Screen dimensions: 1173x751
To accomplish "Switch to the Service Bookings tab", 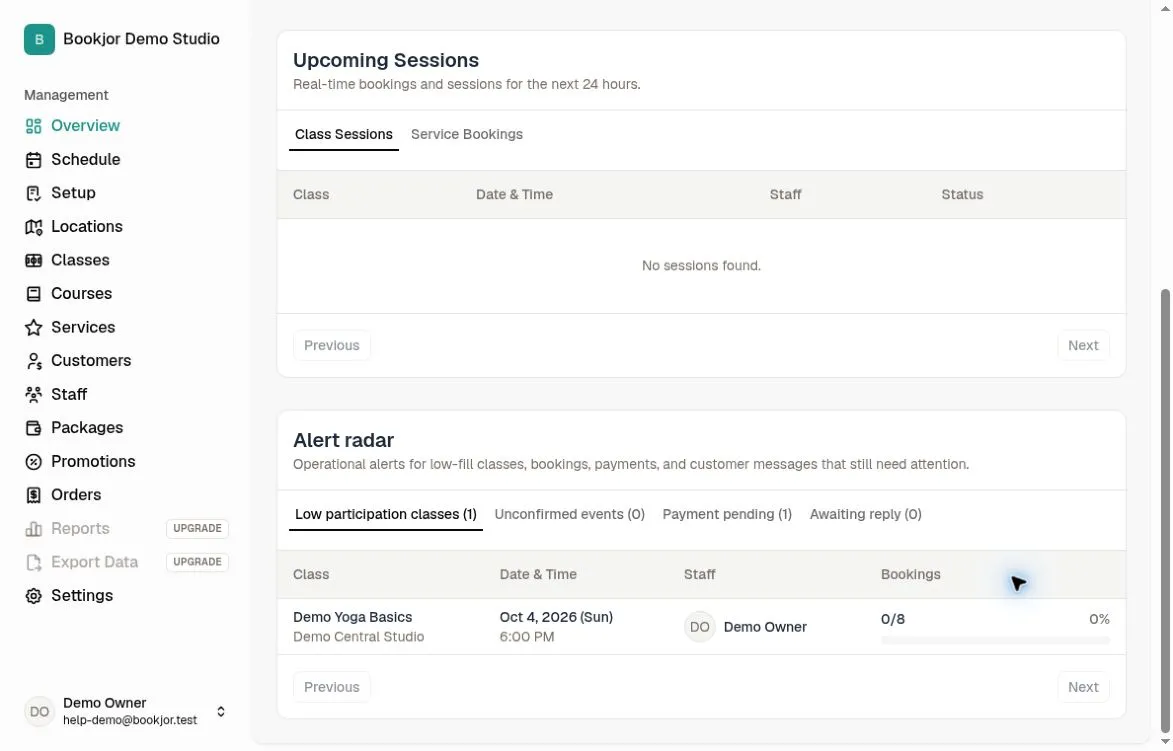I will pyautogui.click(x=467, y=135).
